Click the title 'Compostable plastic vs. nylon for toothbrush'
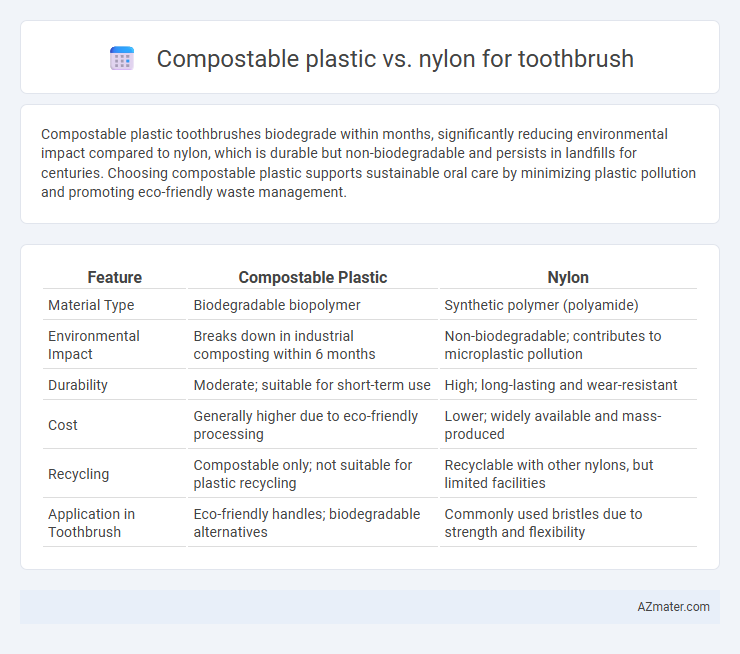 395,59
